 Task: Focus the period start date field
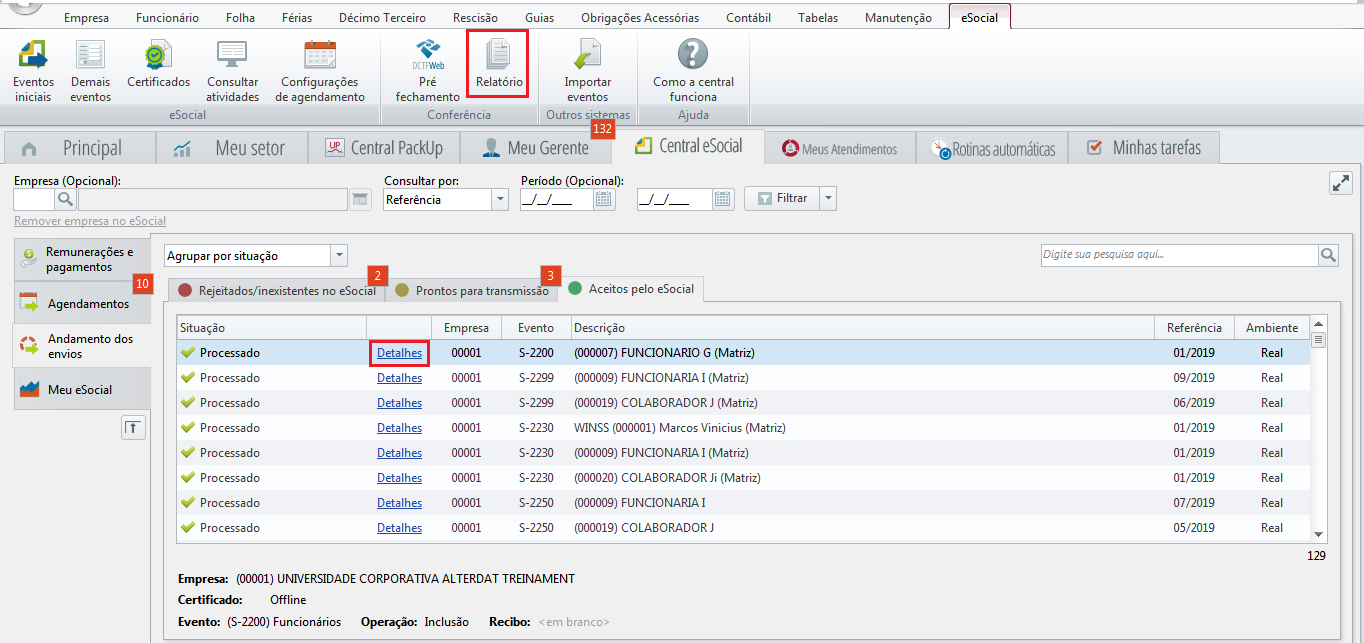(557, 199)
